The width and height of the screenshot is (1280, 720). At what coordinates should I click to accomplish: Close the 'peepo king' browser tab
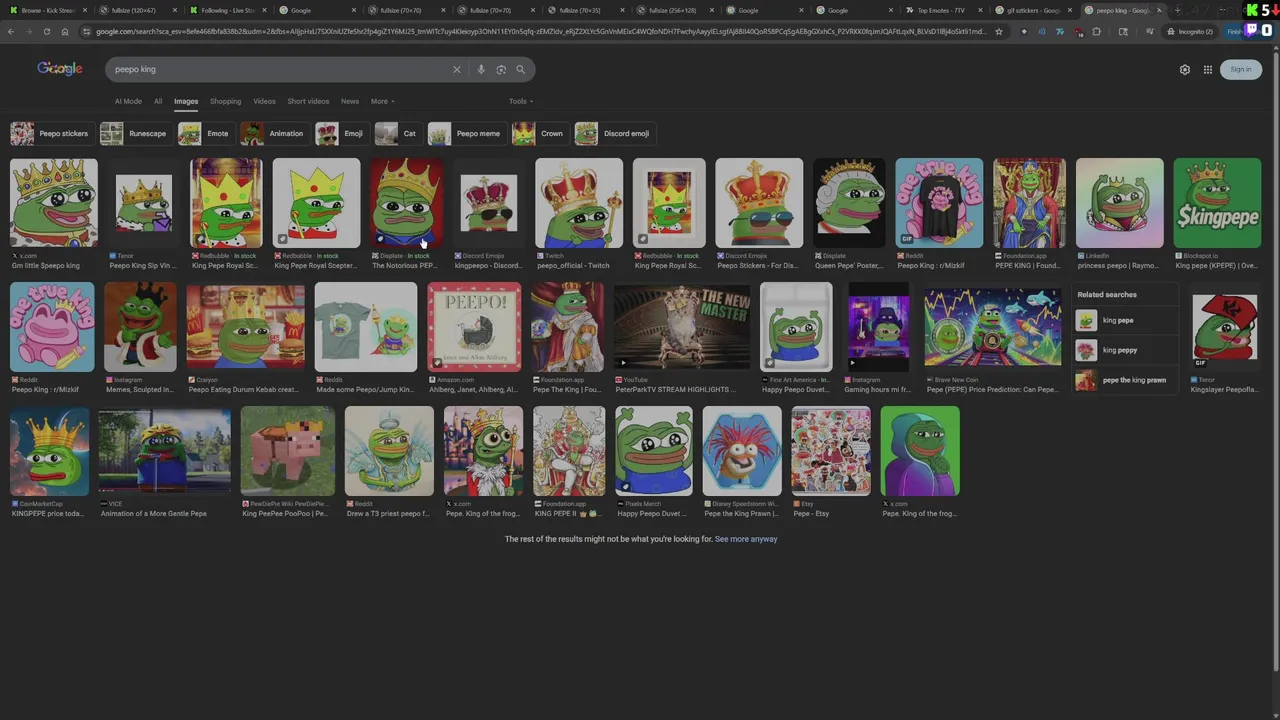[x=1160, y=10]
